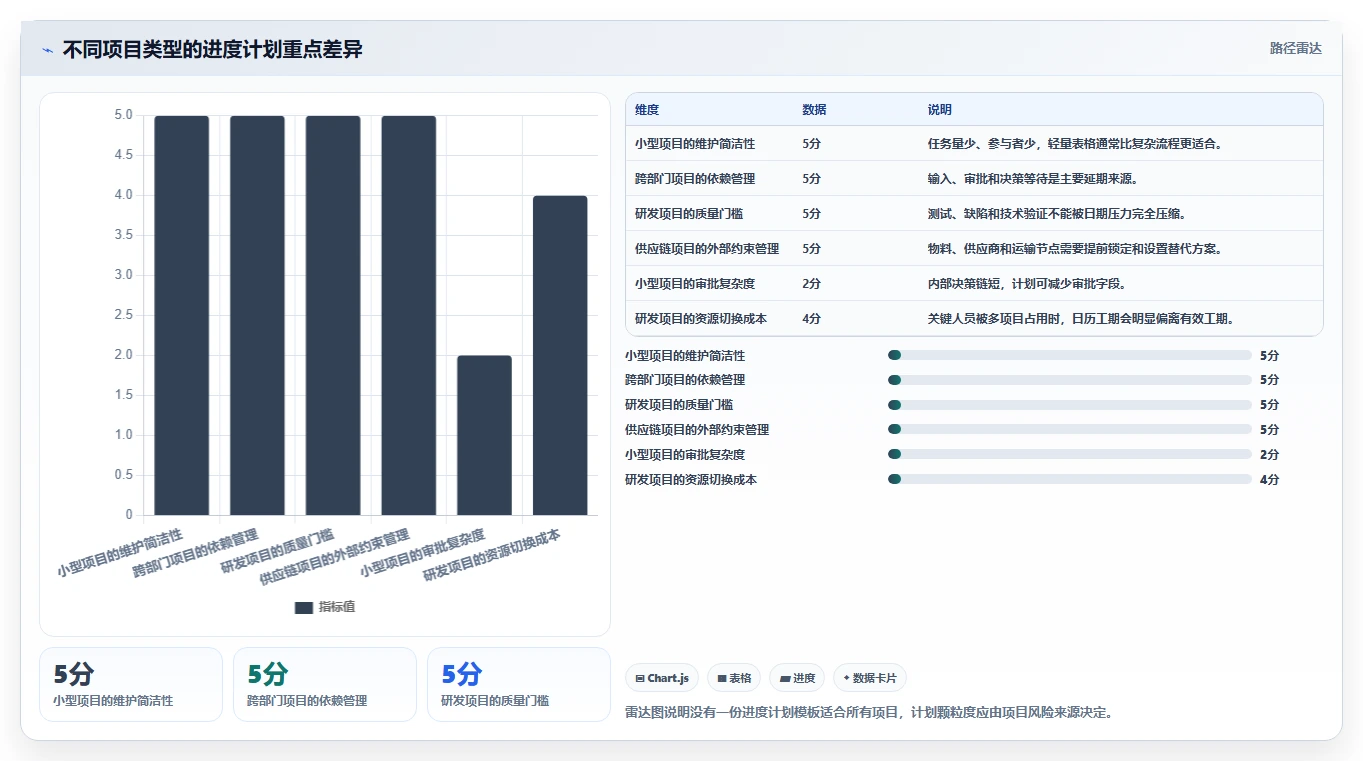Click progress bar for 供应链项目的外部约束管理
1363x761 pixels.
click(1069, 430)
